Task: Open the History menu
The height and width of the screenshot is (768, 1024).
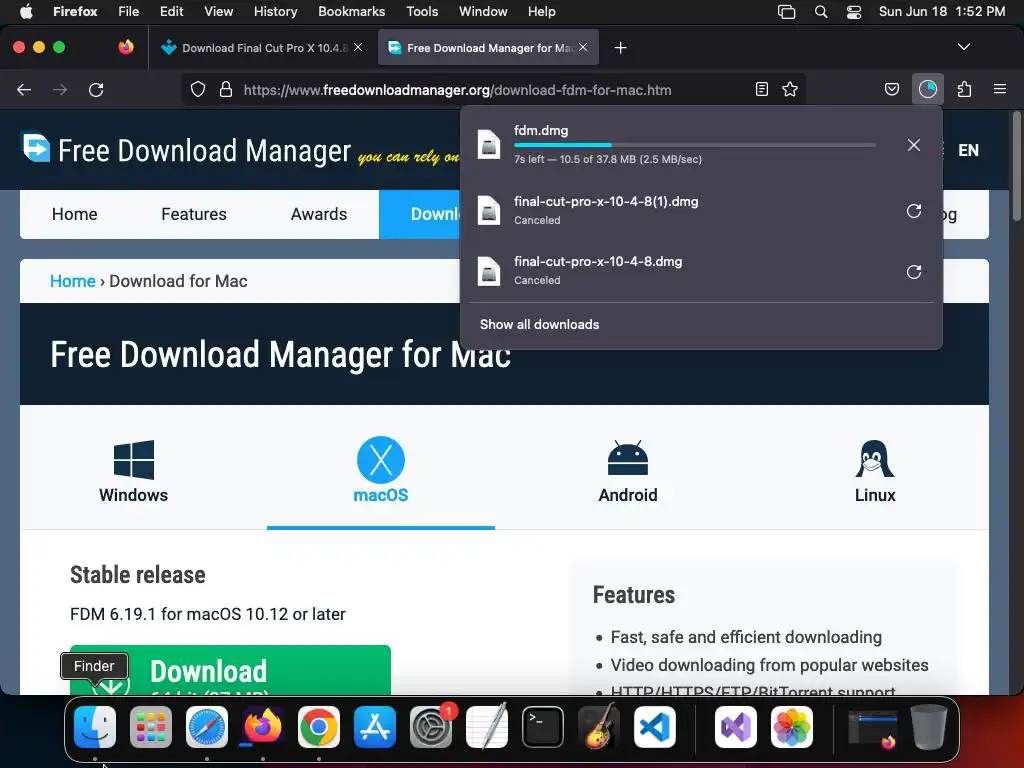Action: coord(275,12)
